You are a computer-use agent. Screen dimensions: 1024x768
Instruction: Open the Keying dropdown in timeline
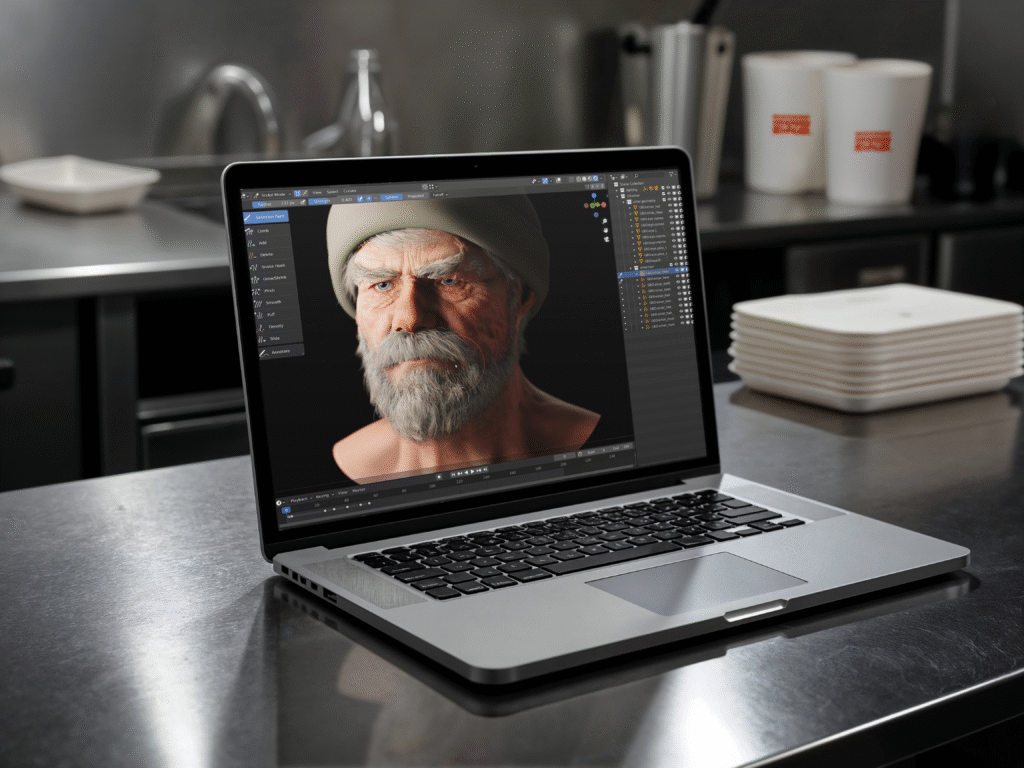(x=325, y=496)
